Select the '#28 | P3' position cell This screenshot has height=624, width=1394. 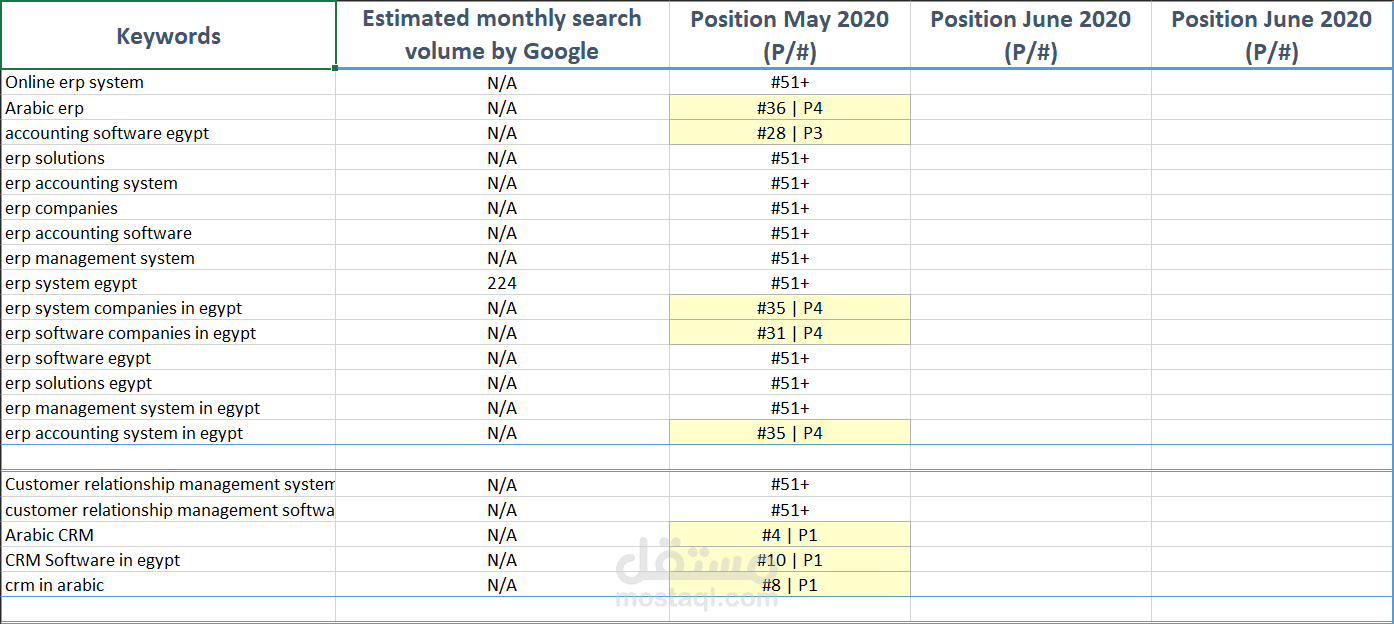[x=790, y=133]
